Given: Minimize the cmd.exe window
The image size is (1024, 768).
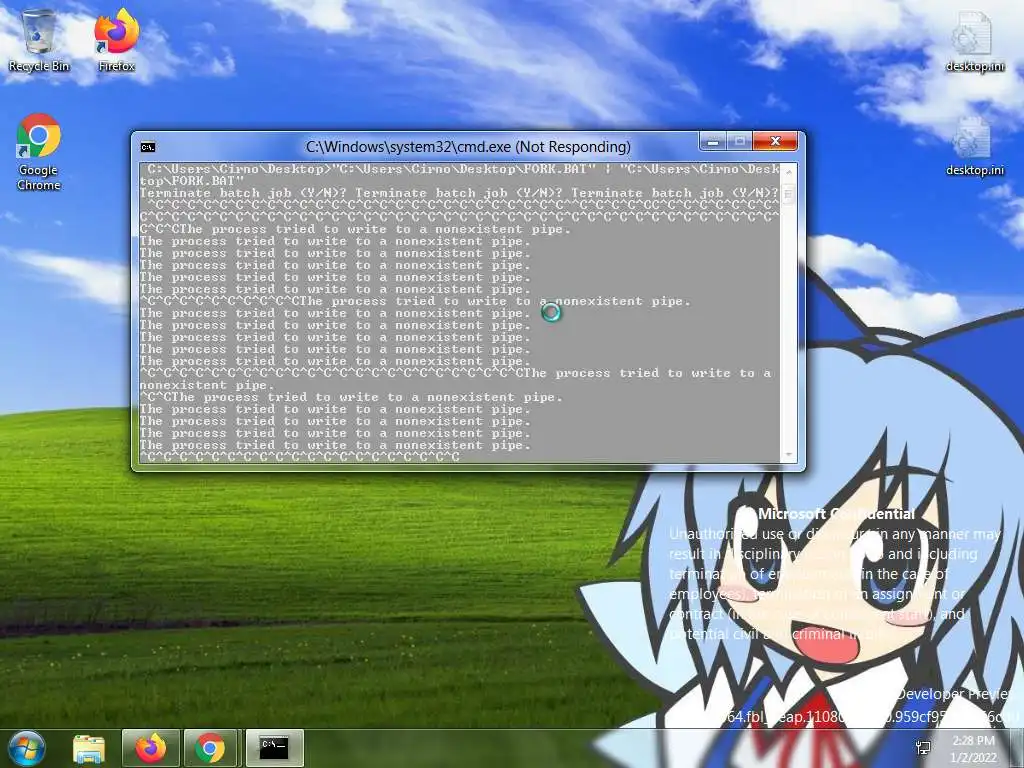Looking at the screenshot, I should 712,141.
